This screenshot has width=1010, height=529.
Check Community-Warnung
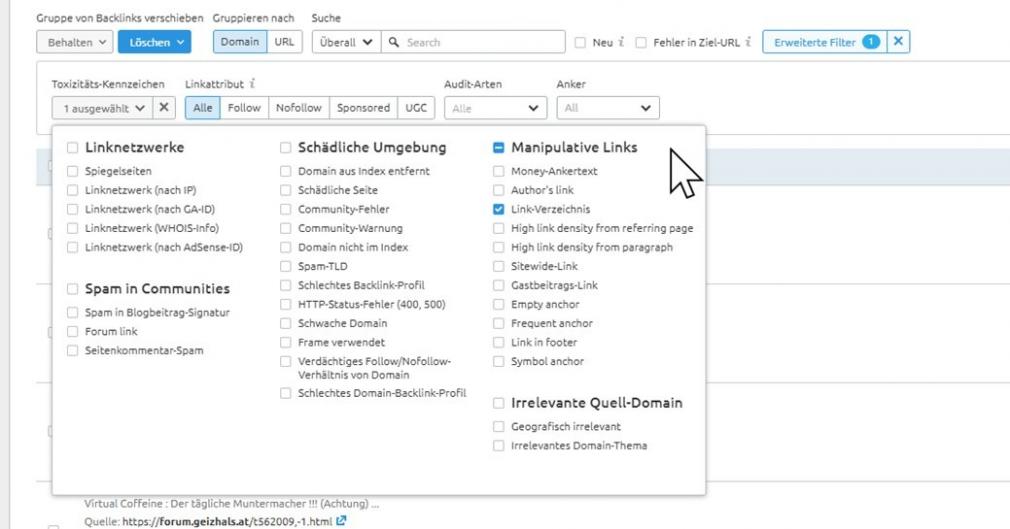coord(285,228)
